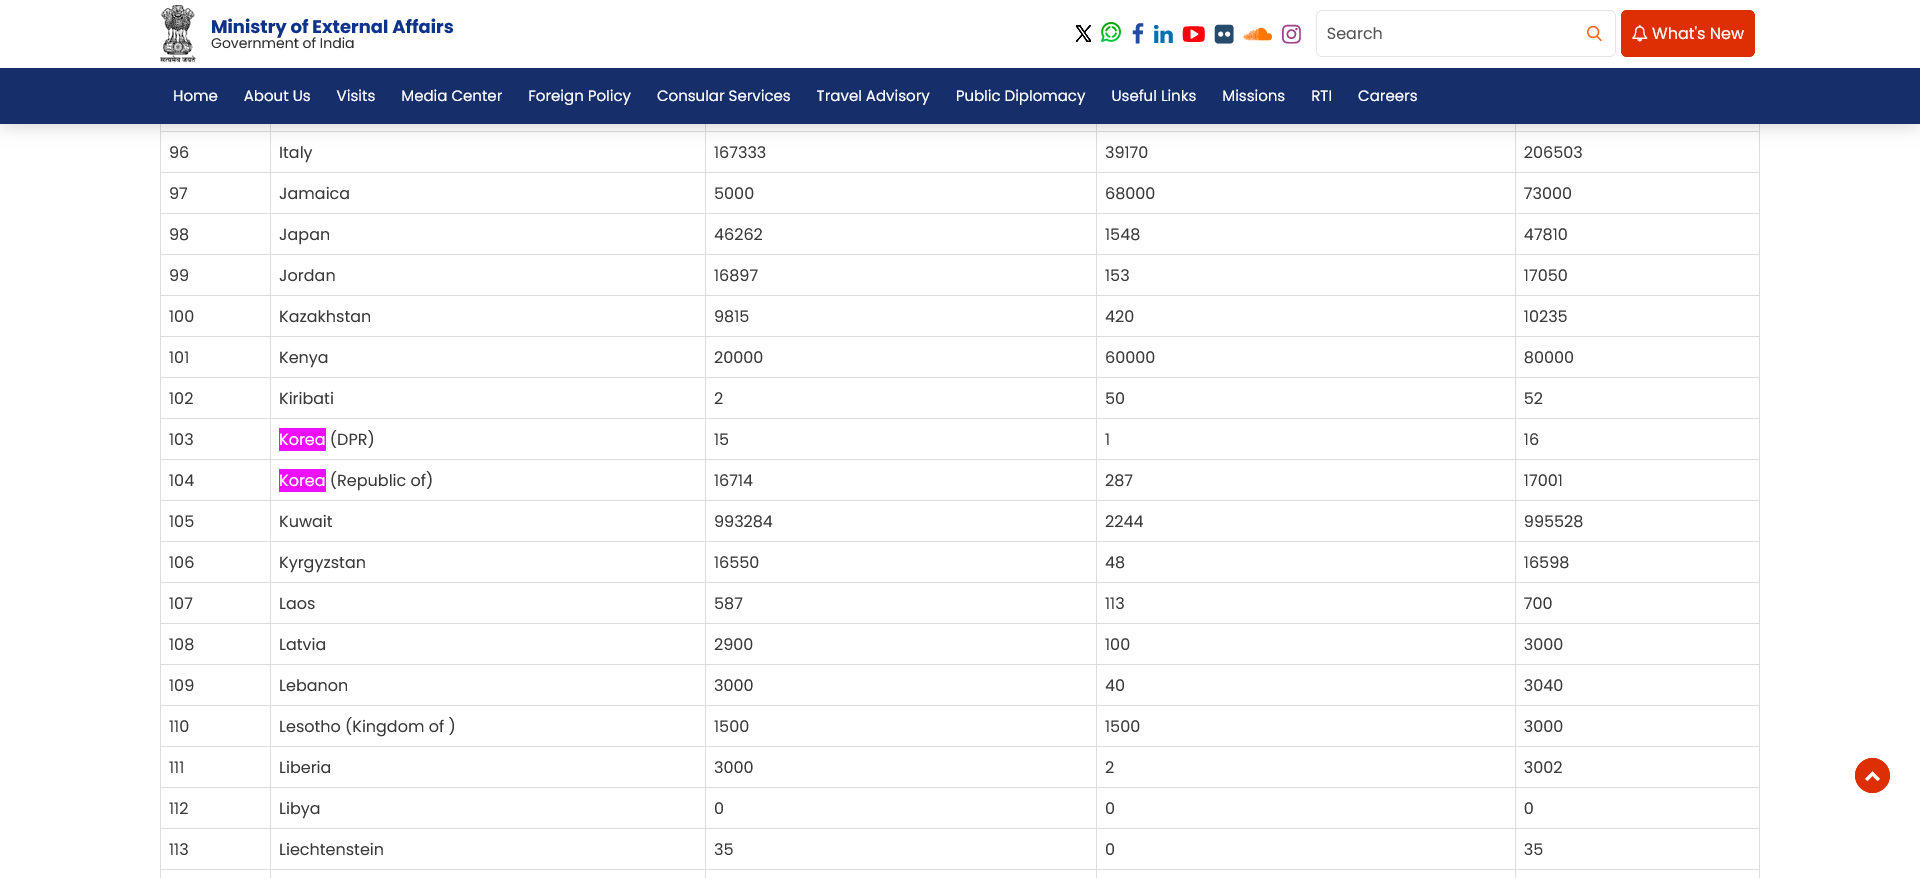
Task: Go to the YouTube channel icon
Action: pyautogui.click(x=1194, y=34)
